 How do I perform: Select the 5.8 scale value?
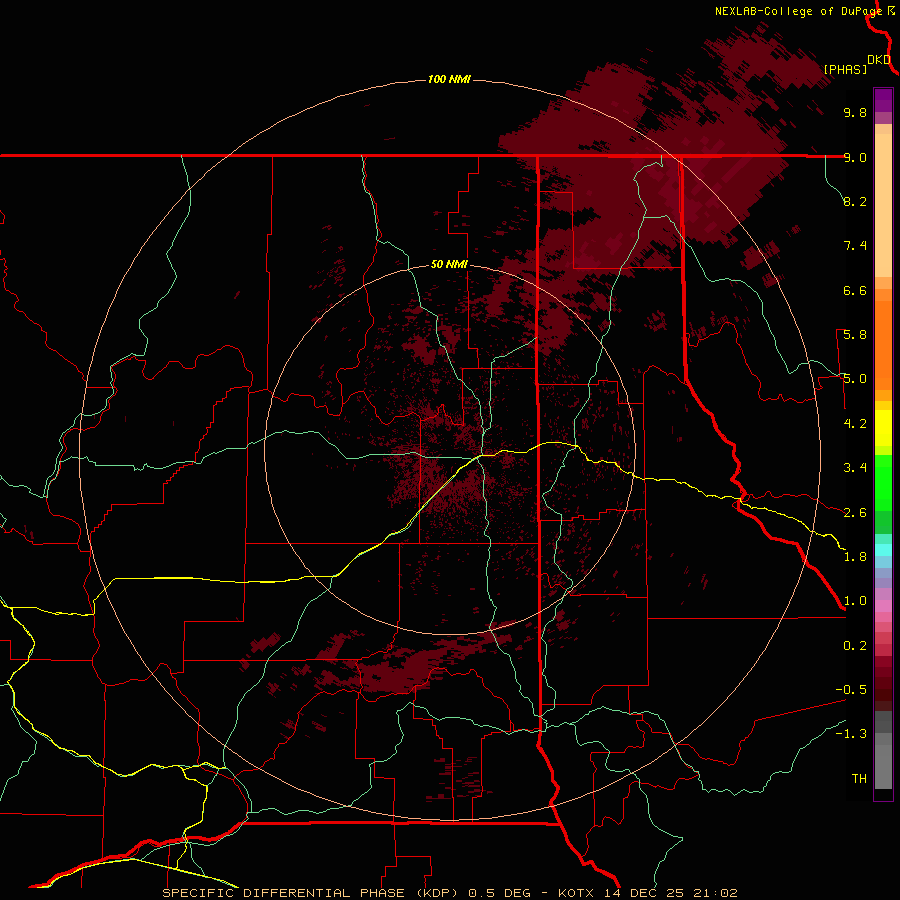(x=855, y=335)
